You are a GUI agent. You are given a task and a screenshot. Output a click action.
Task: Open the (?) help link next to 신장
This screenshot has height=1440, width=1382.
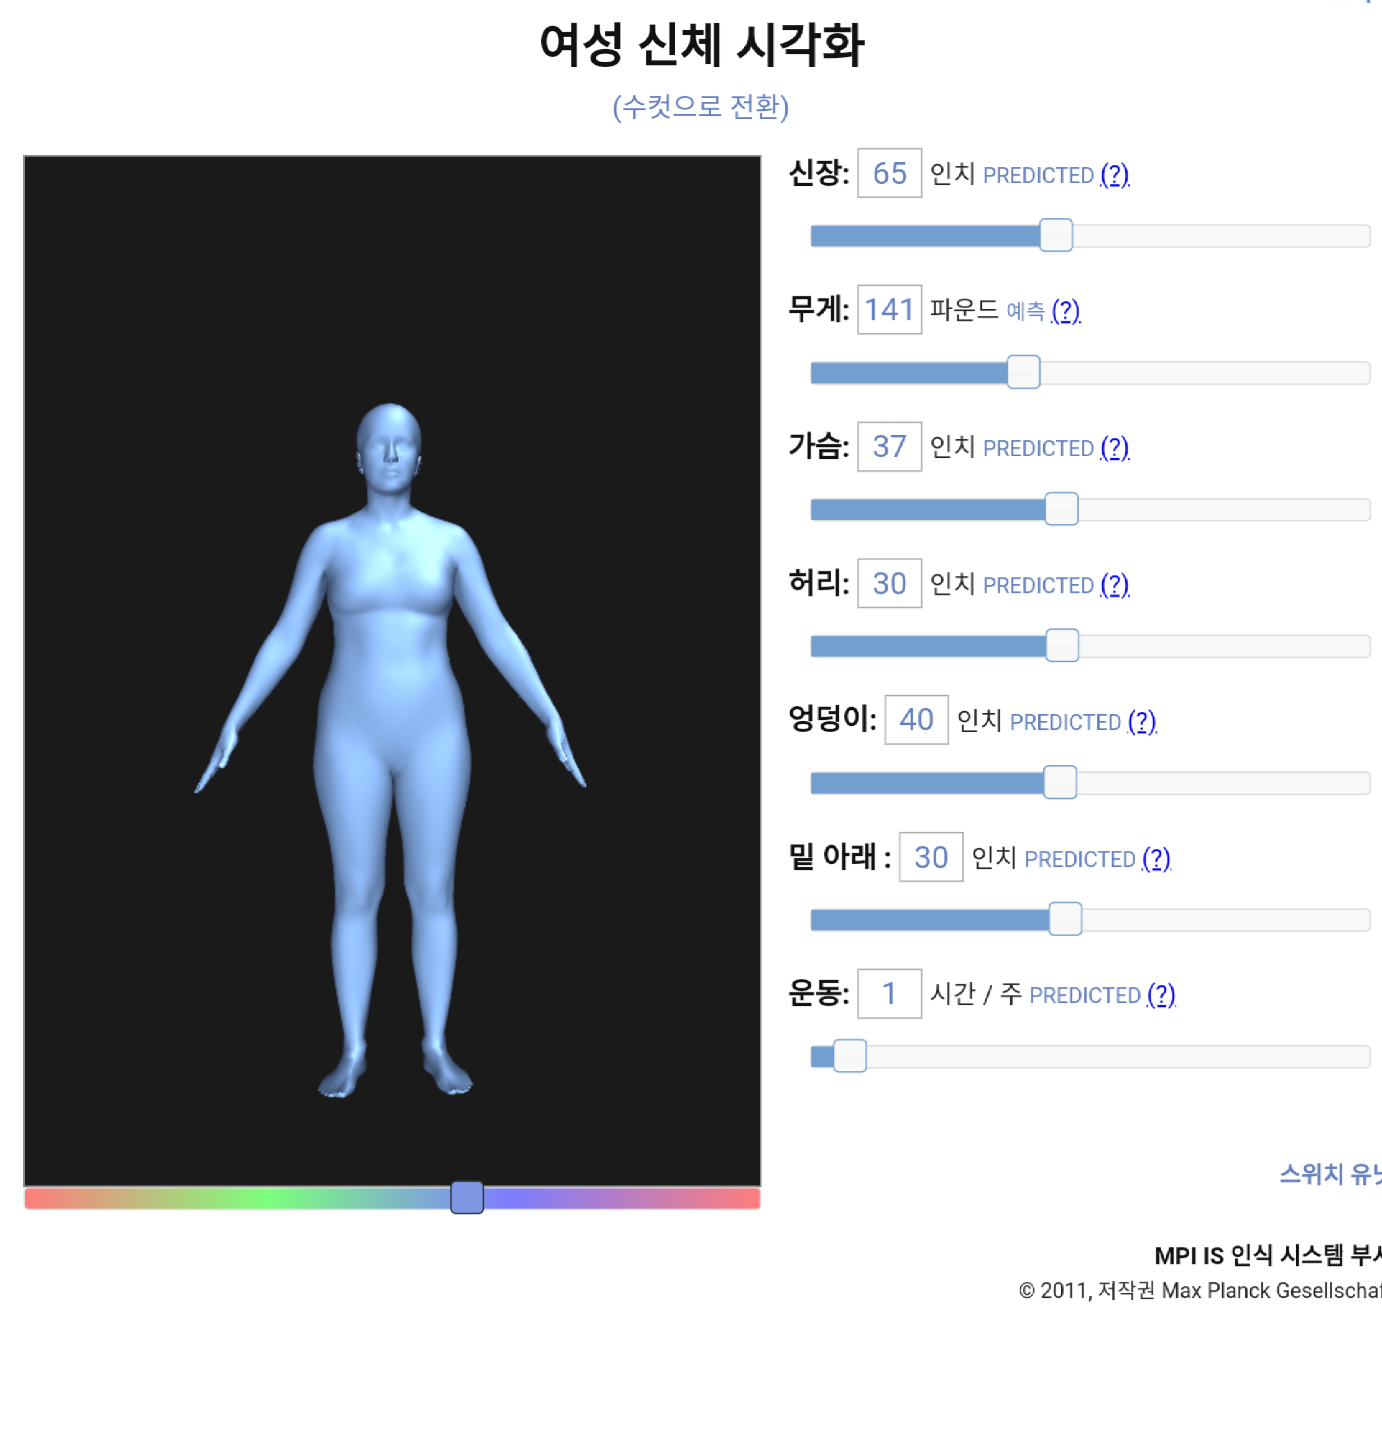click(1114, 175)
